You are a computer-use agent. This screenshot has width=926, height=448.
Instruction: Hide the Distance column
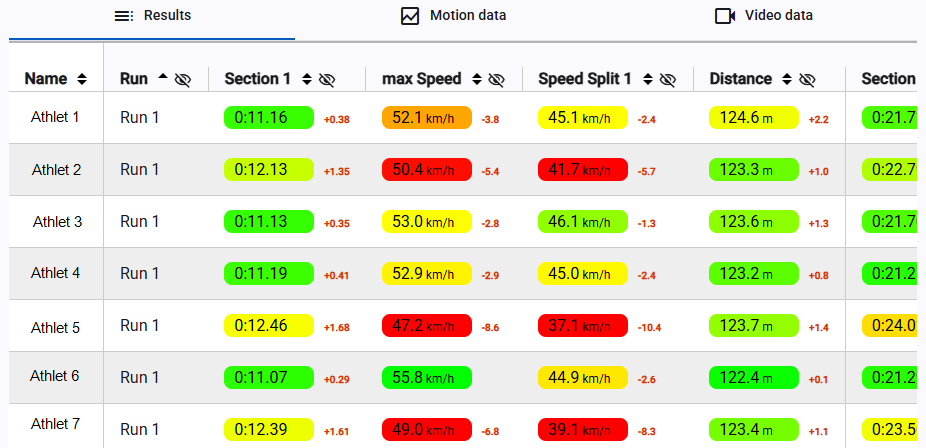pos(807,80)
